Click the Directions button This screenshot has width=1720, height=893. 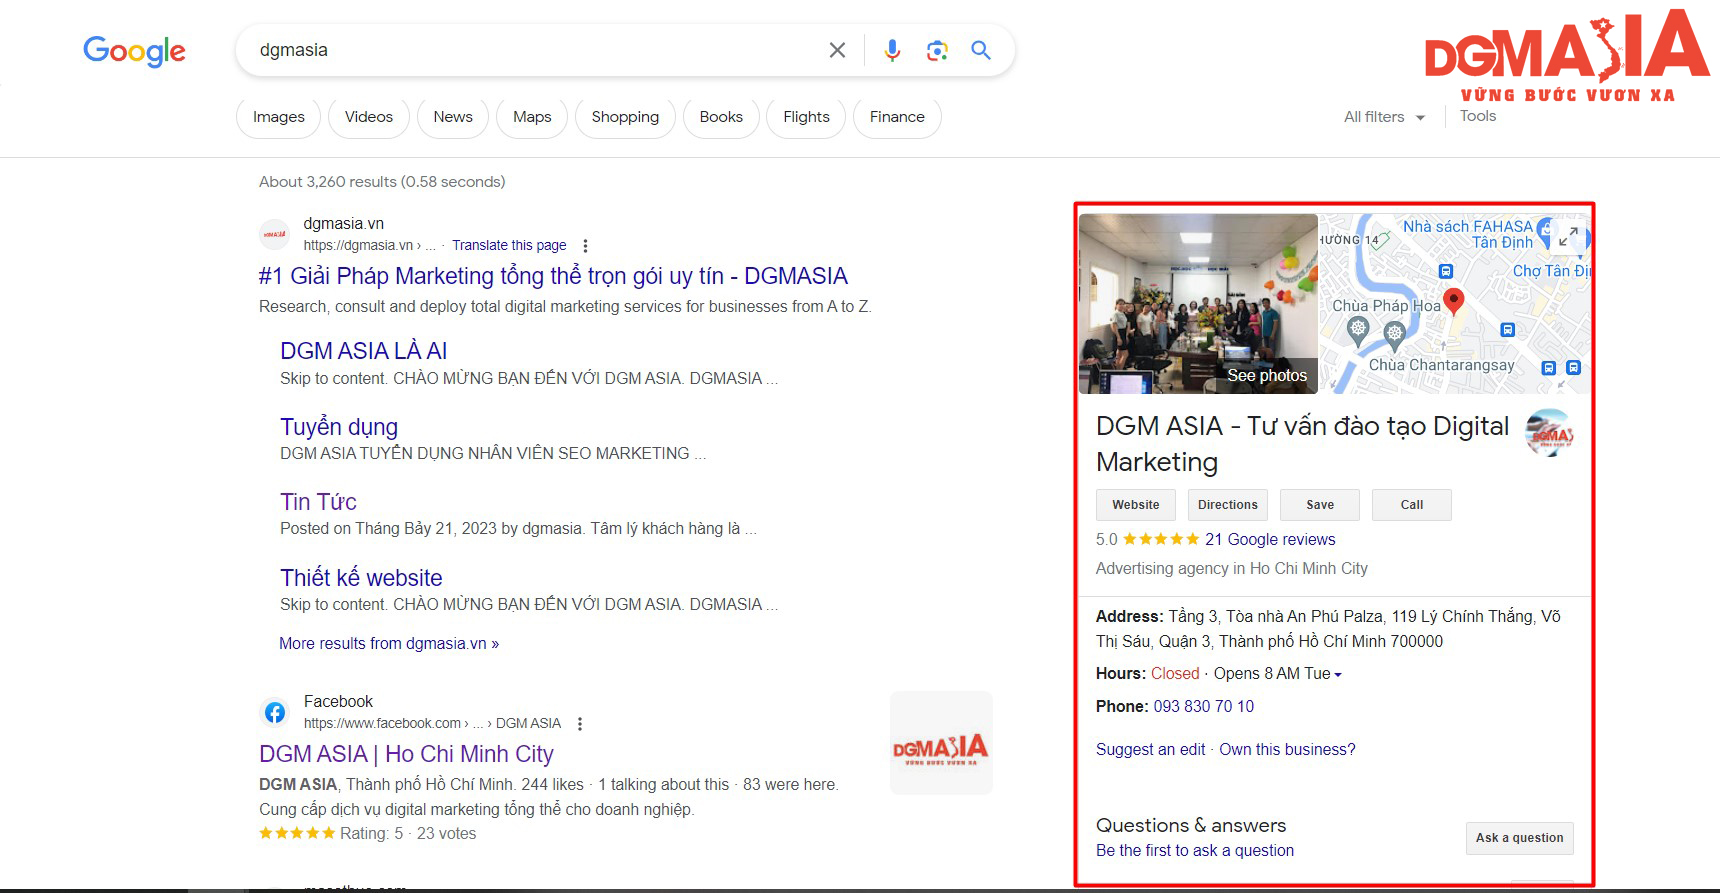click(1228, 505)
